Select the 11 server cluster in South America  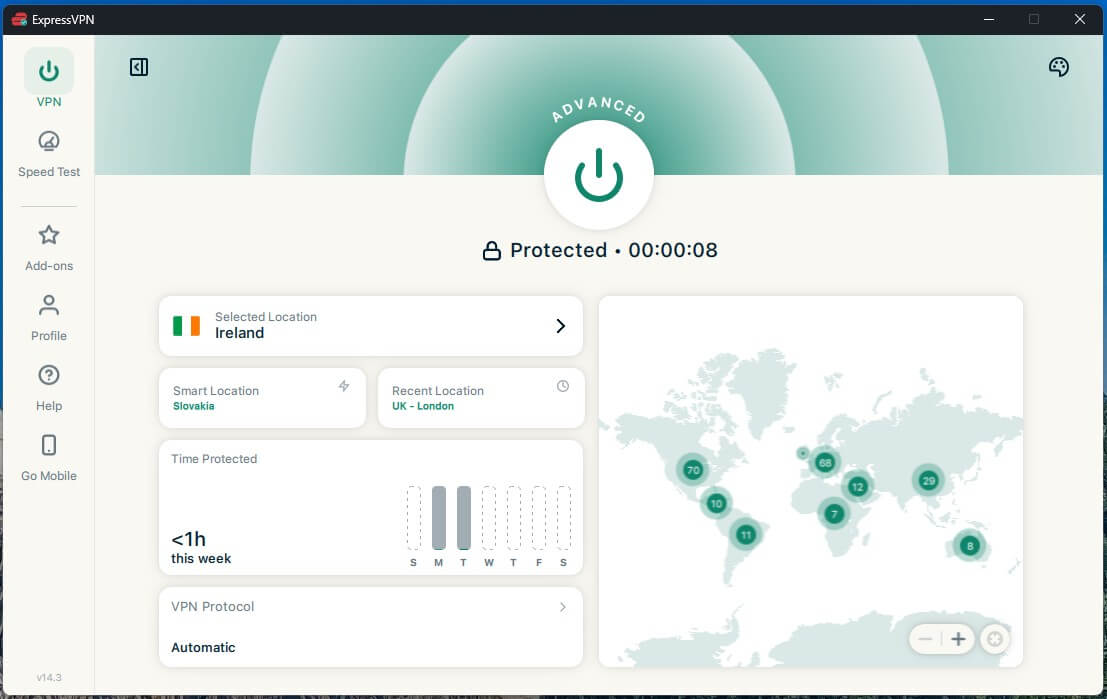(746, 534)
